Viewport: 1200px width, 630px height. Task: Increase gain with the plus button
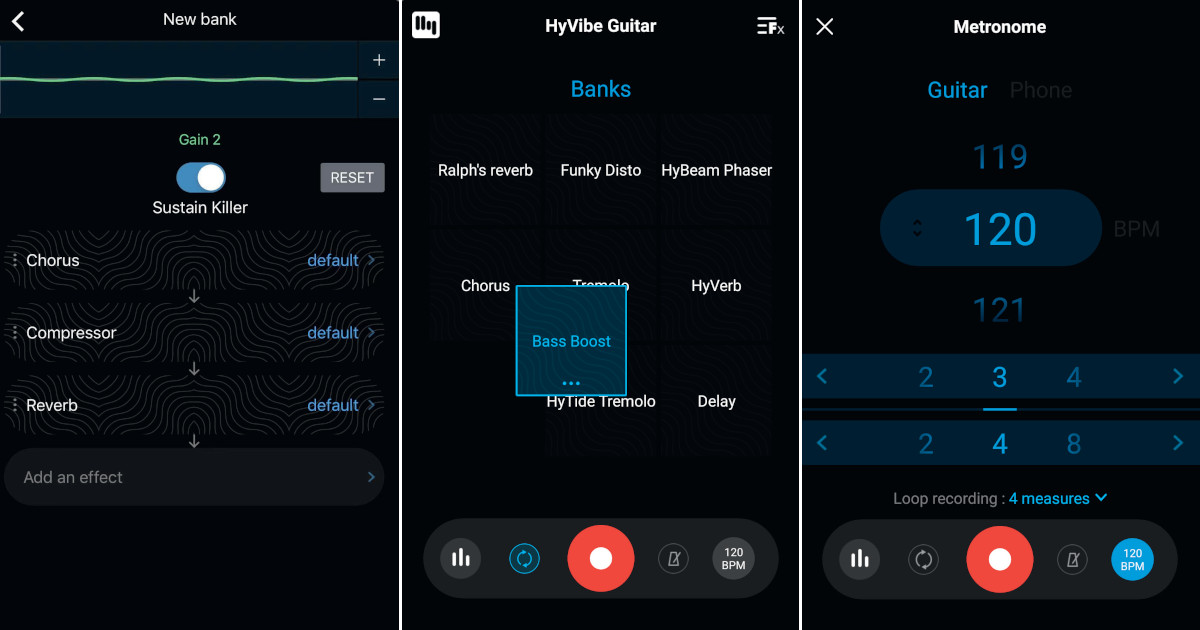click(x=379, y=61)
